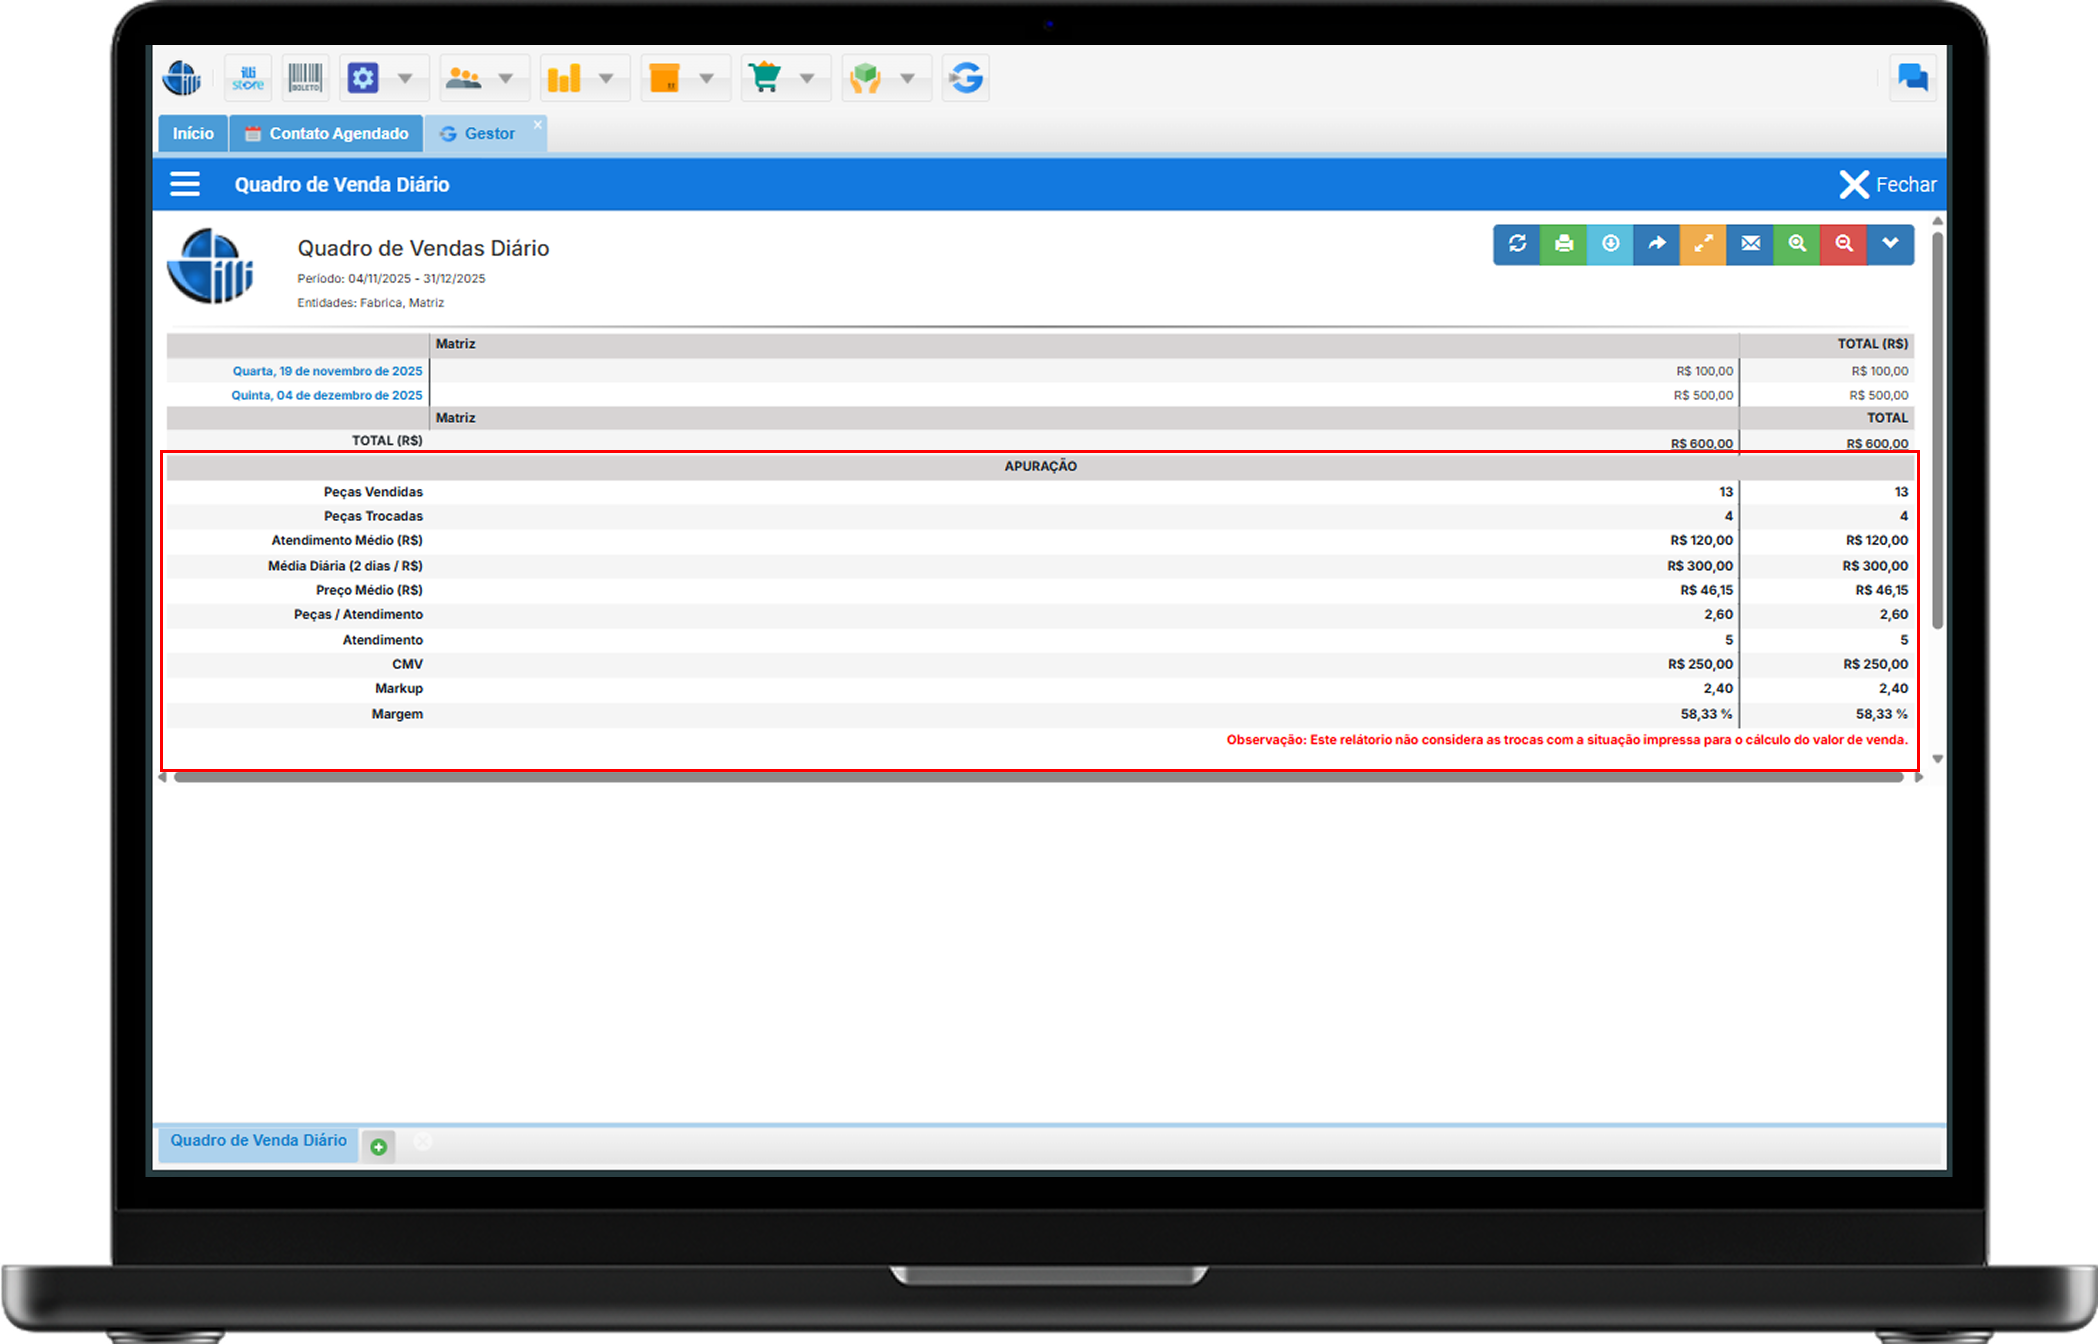Viewport: 2098px width, 1344px height.
Task: Send the report by email envelope icon
Action: pyautogui.click(x=1750, y=244)
